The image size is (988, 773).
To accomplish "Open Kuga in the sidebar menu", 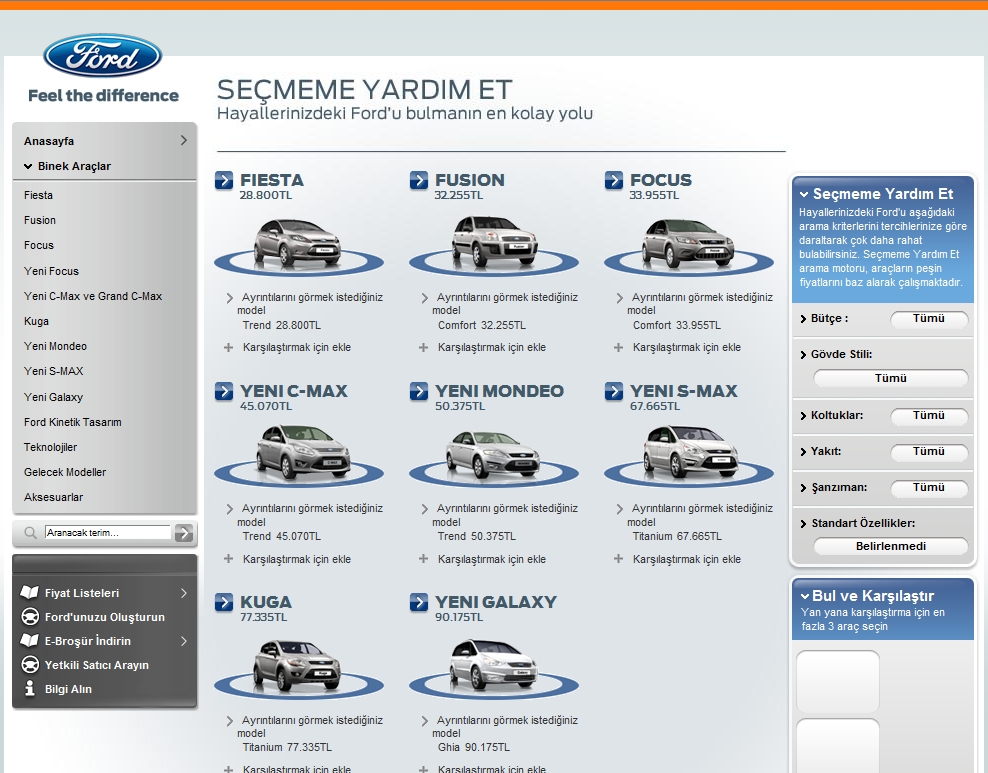I will pyautogui.click(x=37, y=321).
